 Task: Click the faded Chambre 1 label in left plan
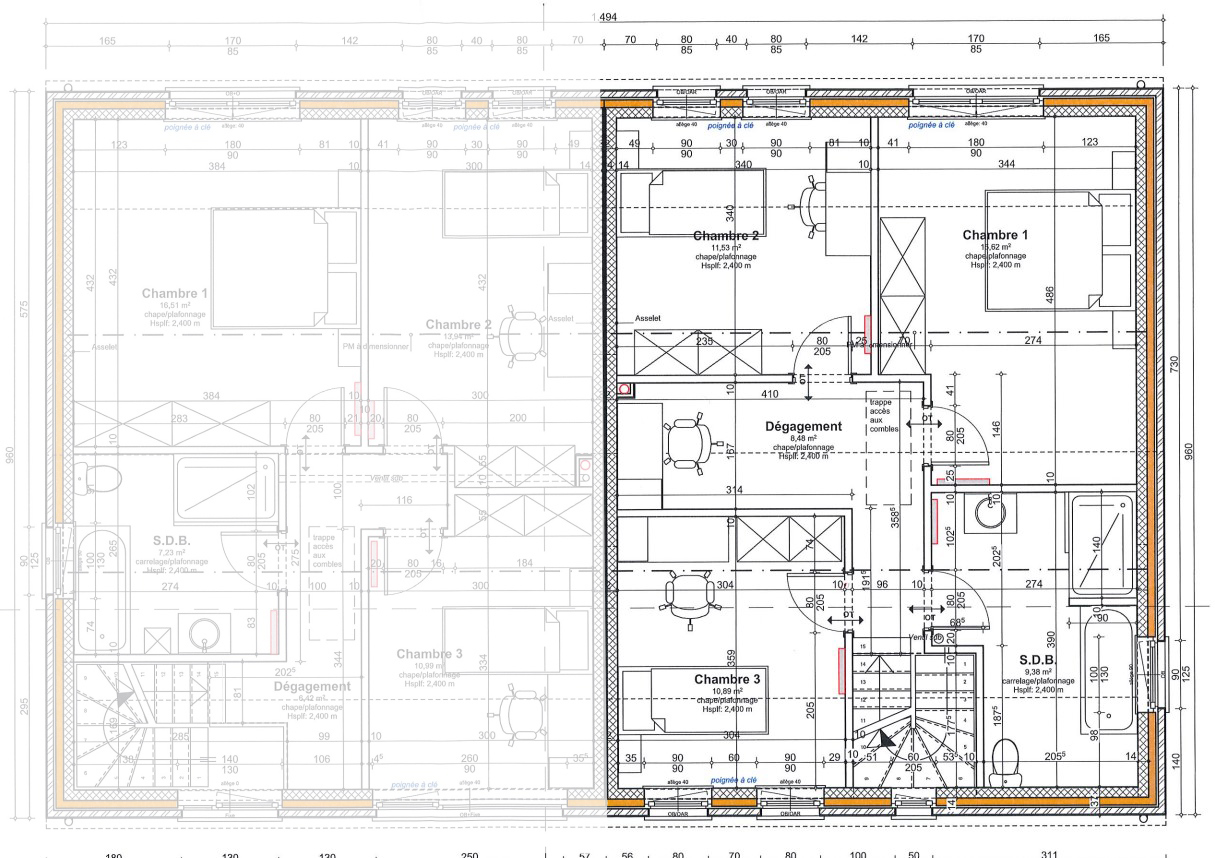[x=174, y=294]
